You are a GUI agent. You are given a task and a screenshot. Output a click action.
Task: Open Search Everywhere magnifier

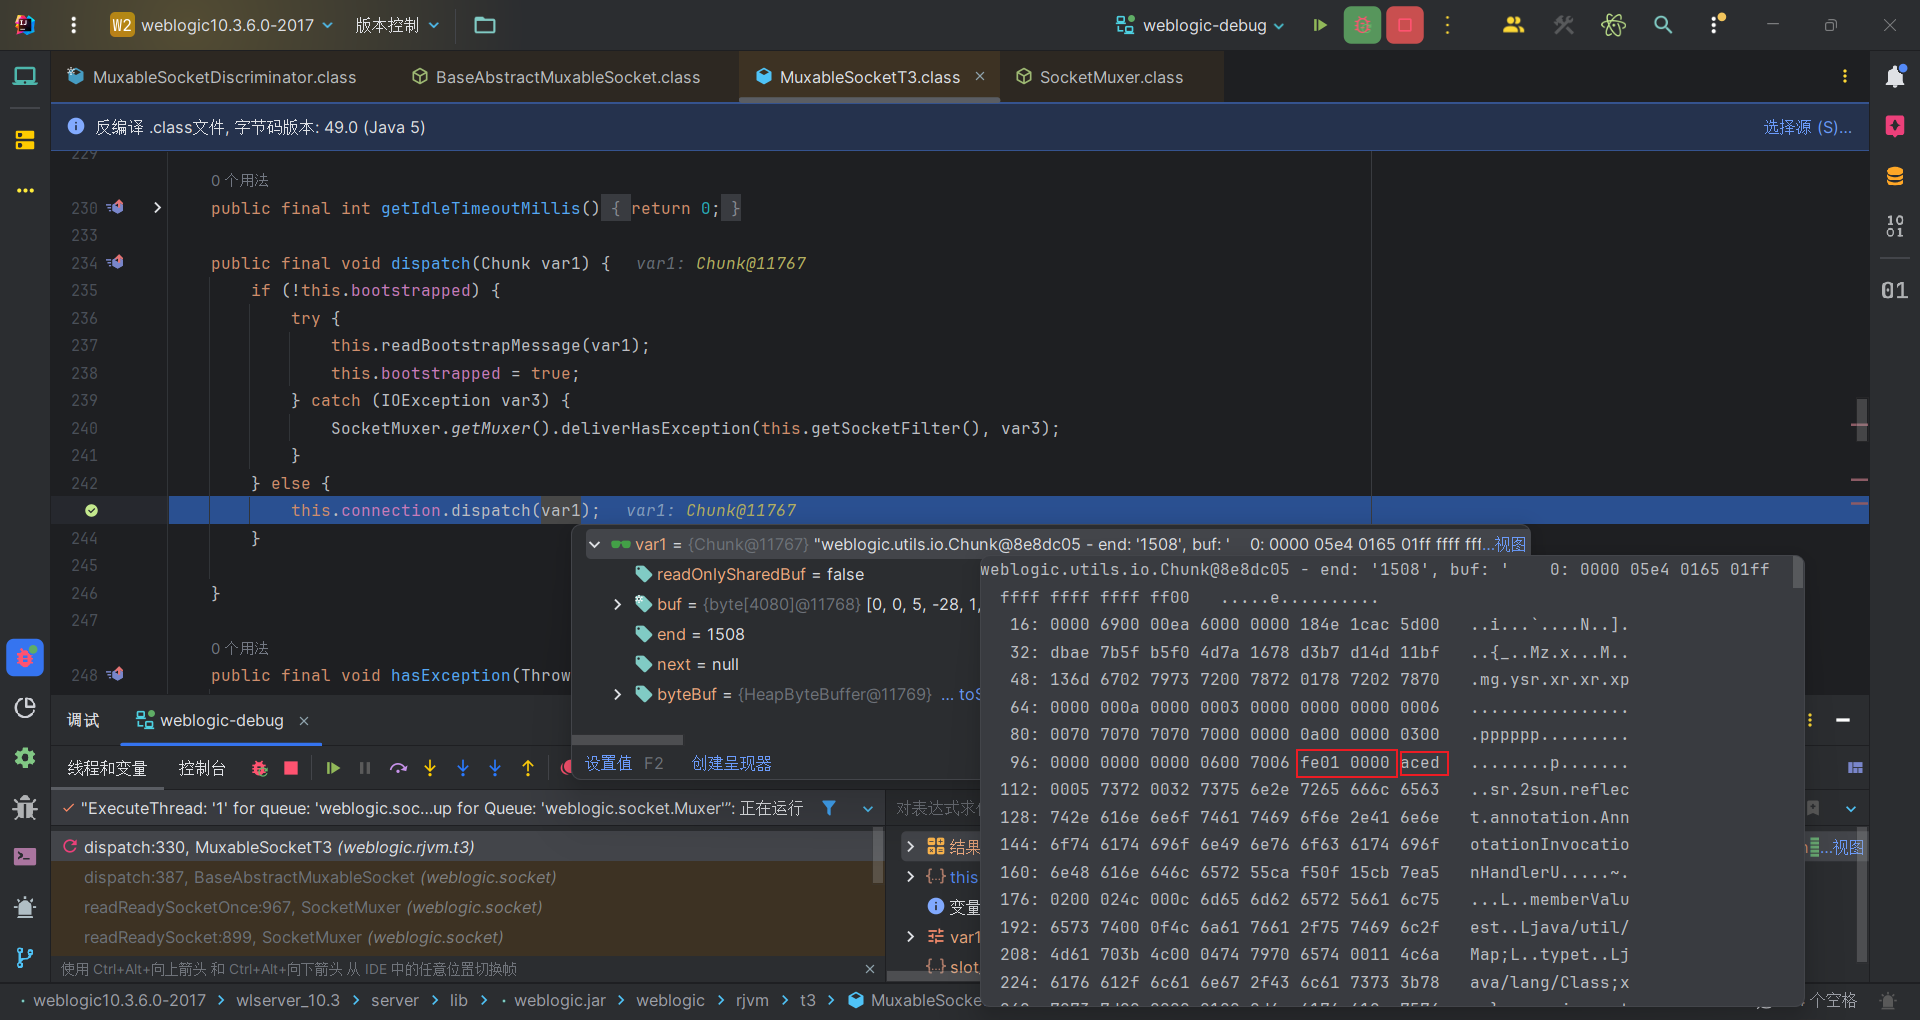tap(1663, 25)
